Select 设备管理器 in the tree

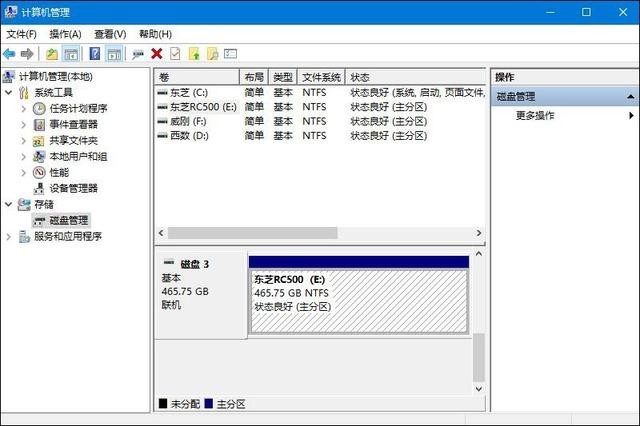[x=73, y=188]
